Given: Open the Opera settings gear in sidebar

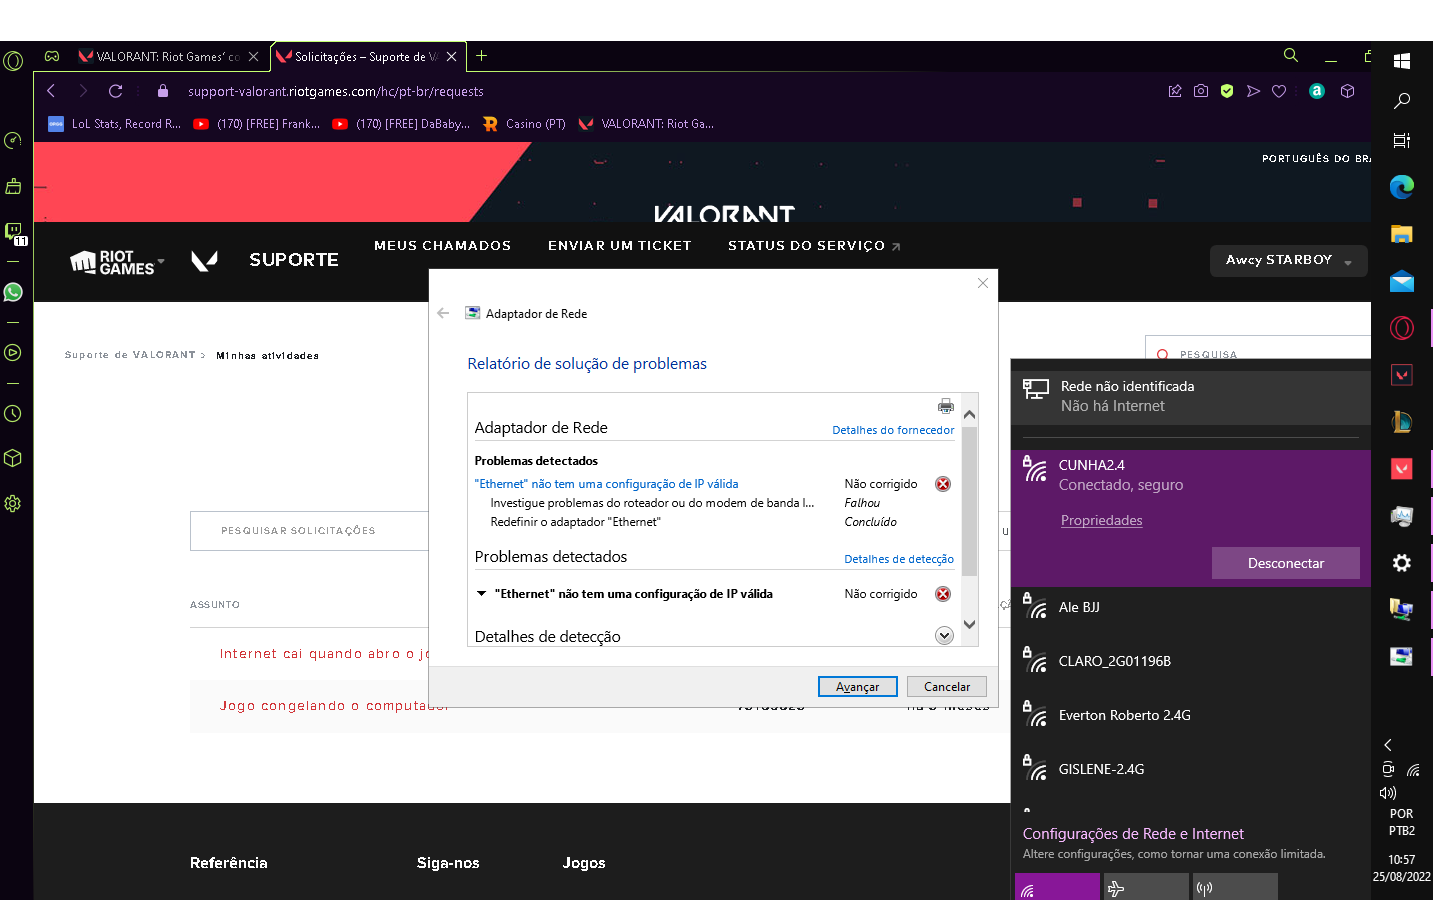Looking at the screenshot, I should 13,504.
